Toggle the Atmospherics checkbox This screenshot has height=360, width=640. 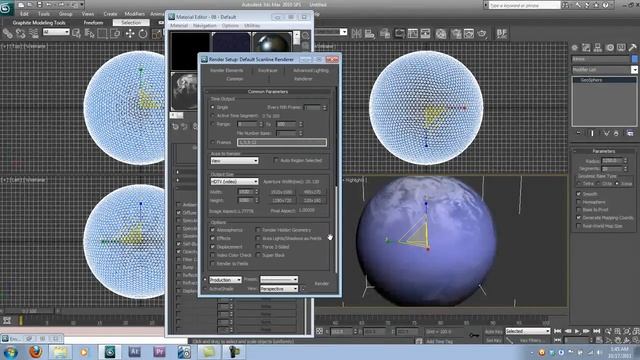213,230
